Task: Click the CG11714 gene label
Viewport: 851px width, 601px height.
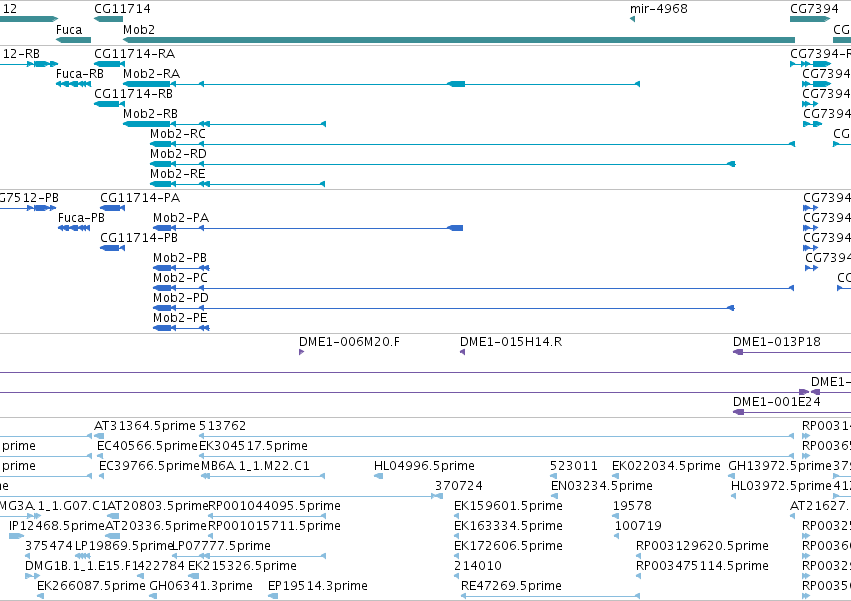Action: click(x=122, y=9)
